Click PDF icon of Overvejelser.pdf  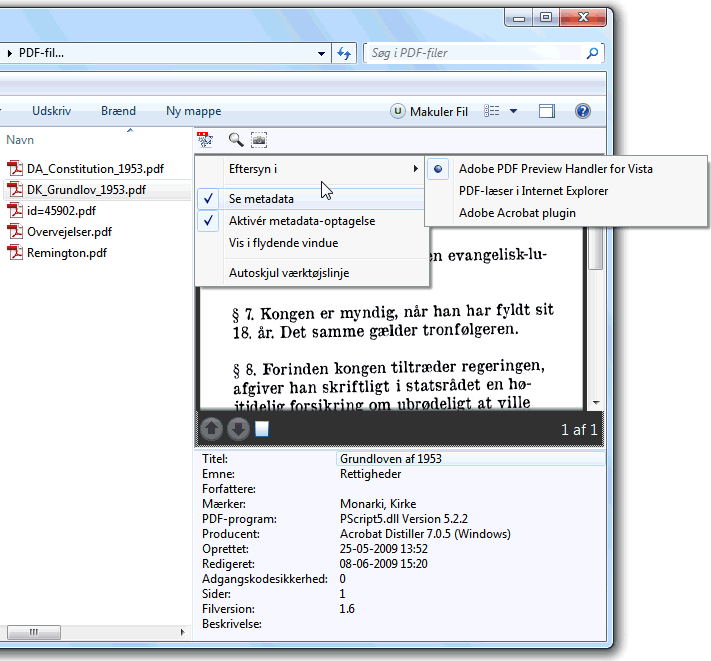(15, 232)
